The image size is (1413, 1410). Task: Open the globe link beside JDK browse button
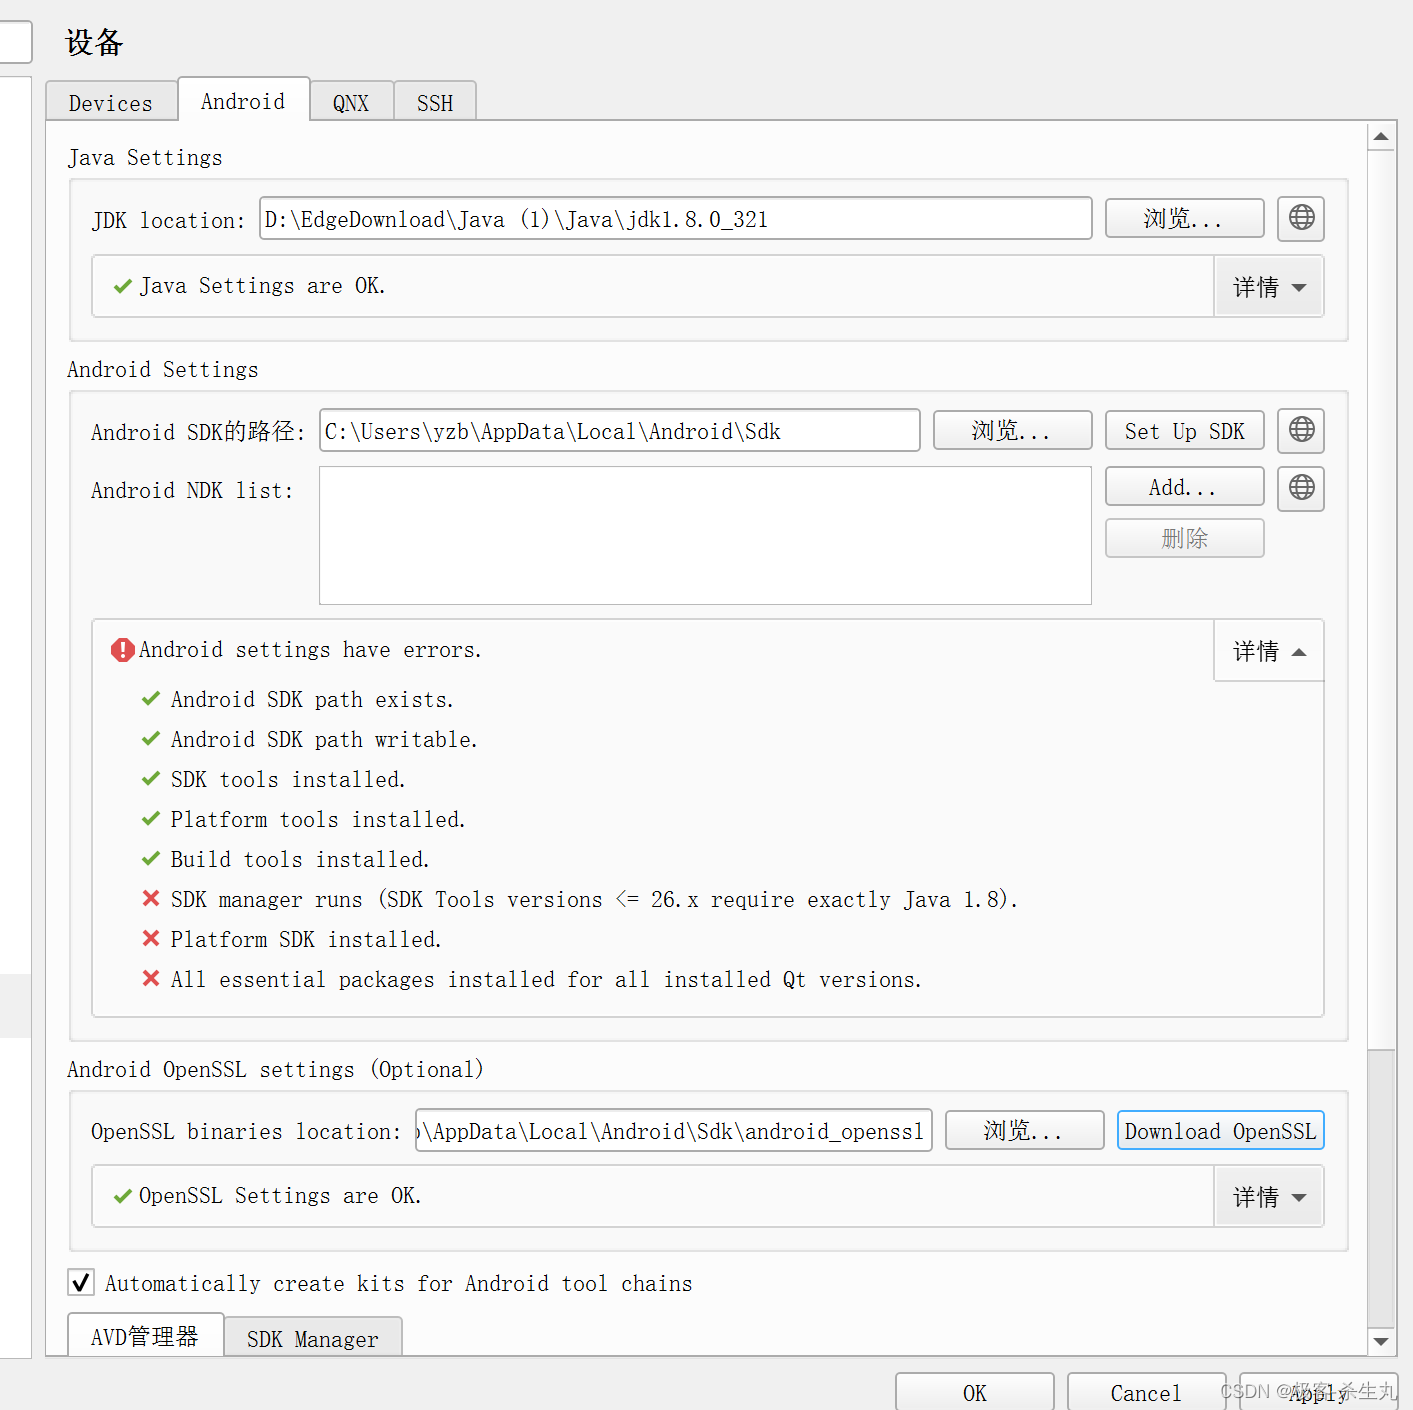1300,218
